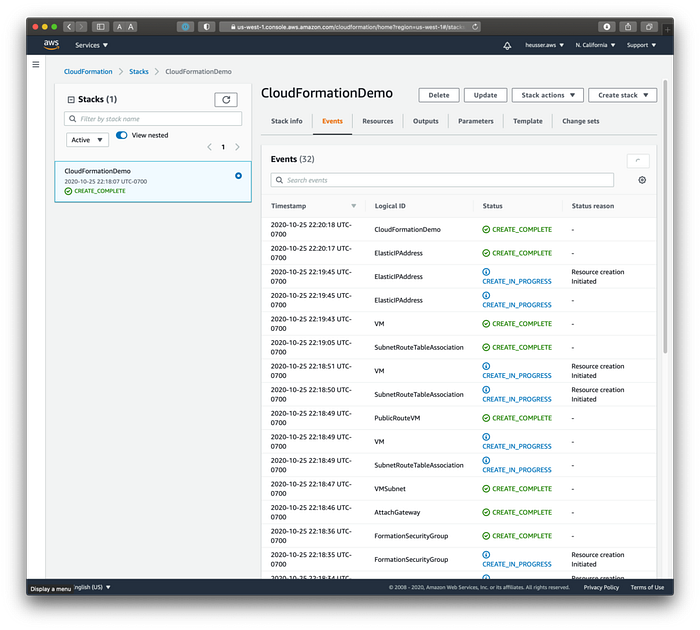
Task: Click the status icon of the CloudFormationDemo event row
Action: [486, 229]
